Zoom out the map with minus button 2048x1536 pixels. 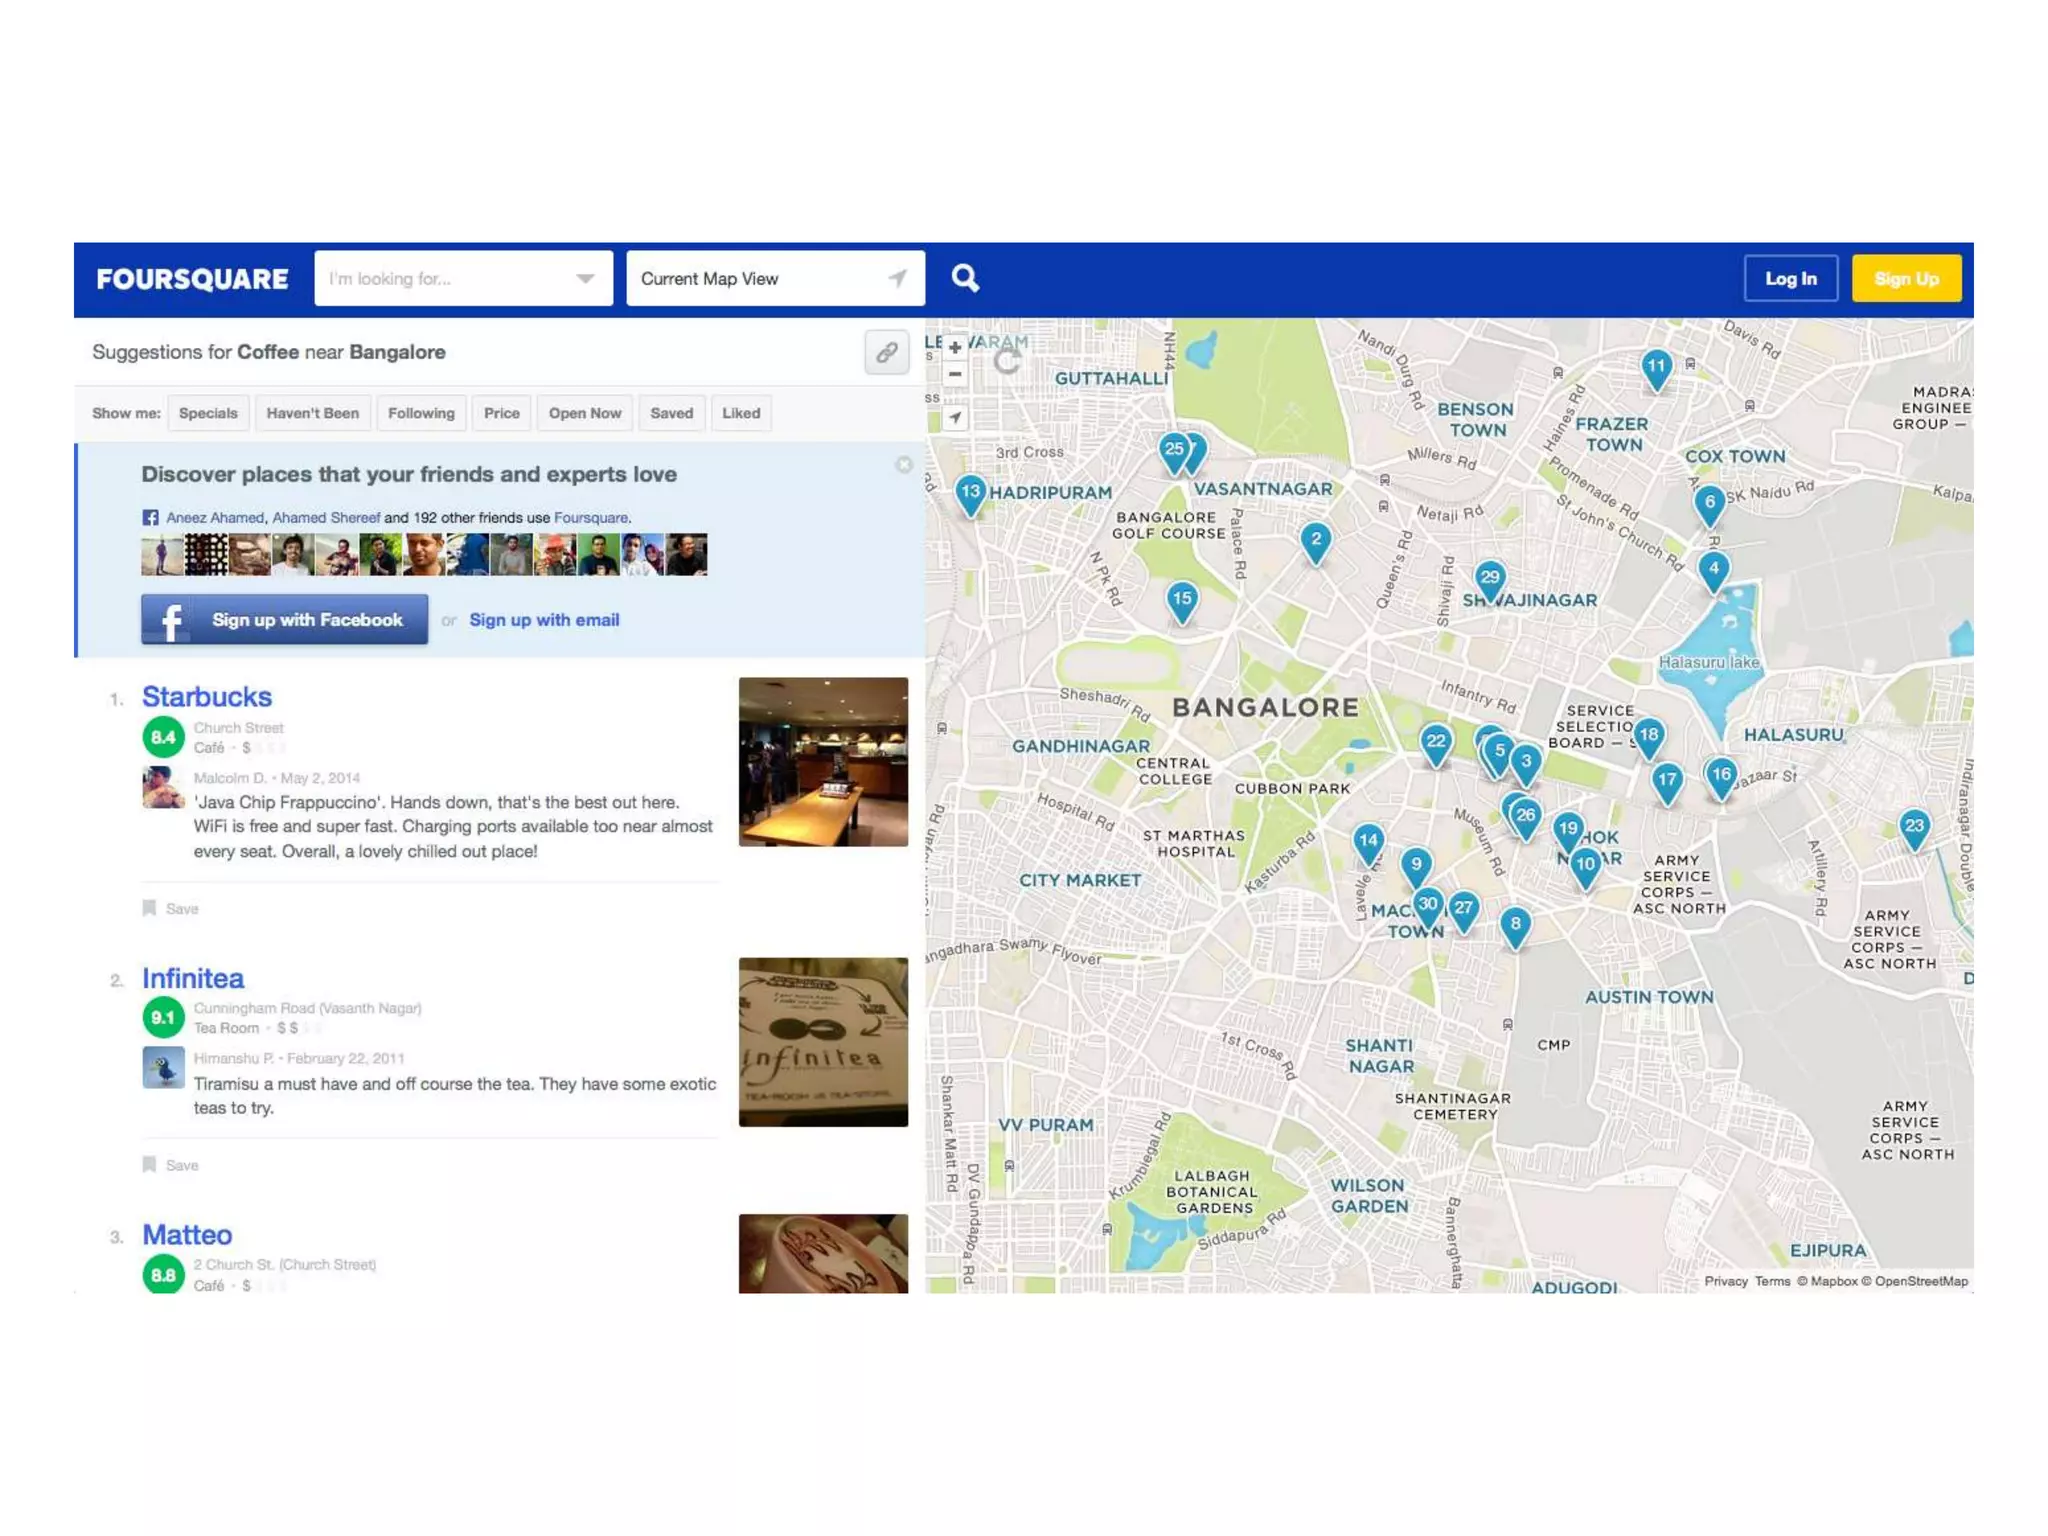click(x=955, y=374)
